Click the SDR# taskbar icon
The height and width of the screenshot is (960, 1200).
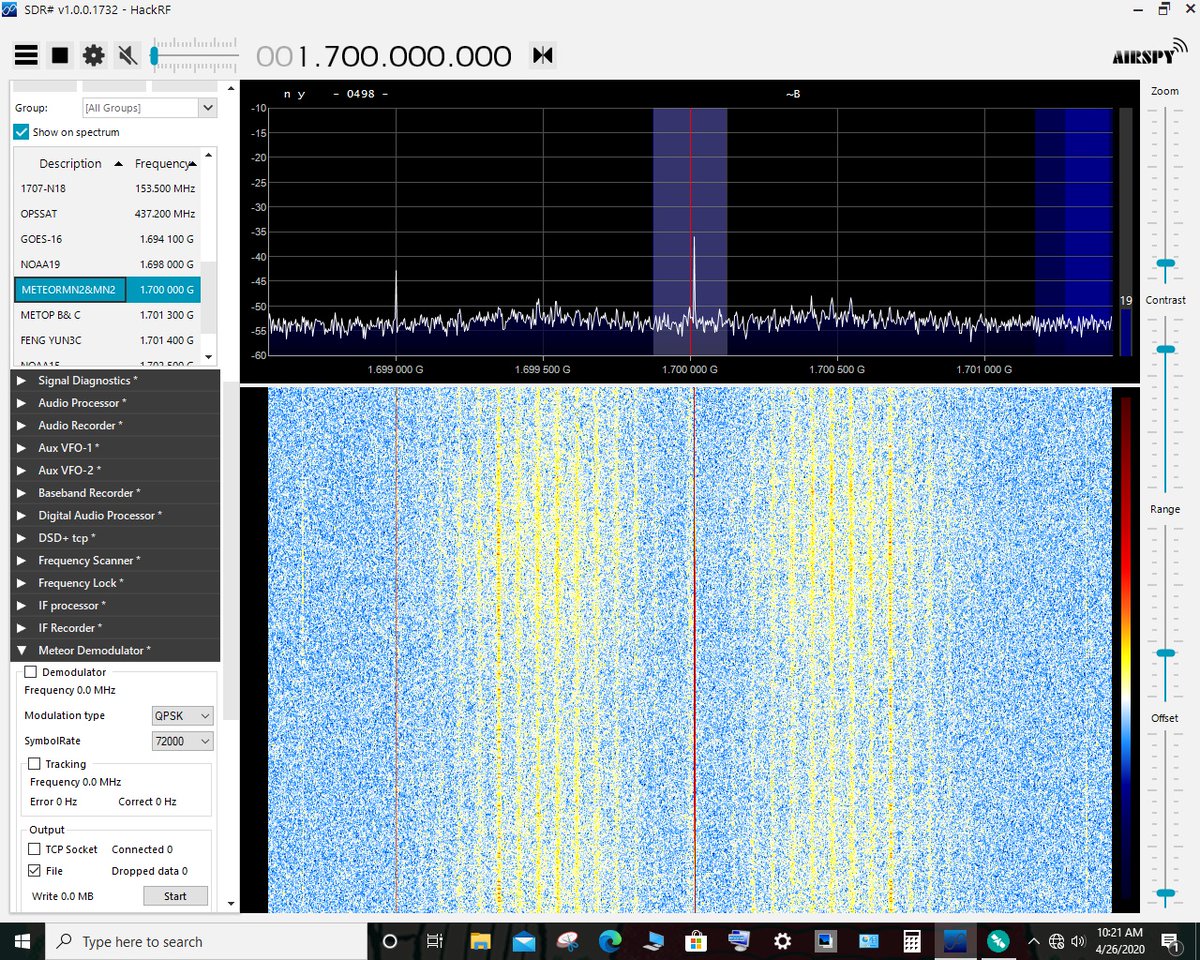tap(955, 941)
